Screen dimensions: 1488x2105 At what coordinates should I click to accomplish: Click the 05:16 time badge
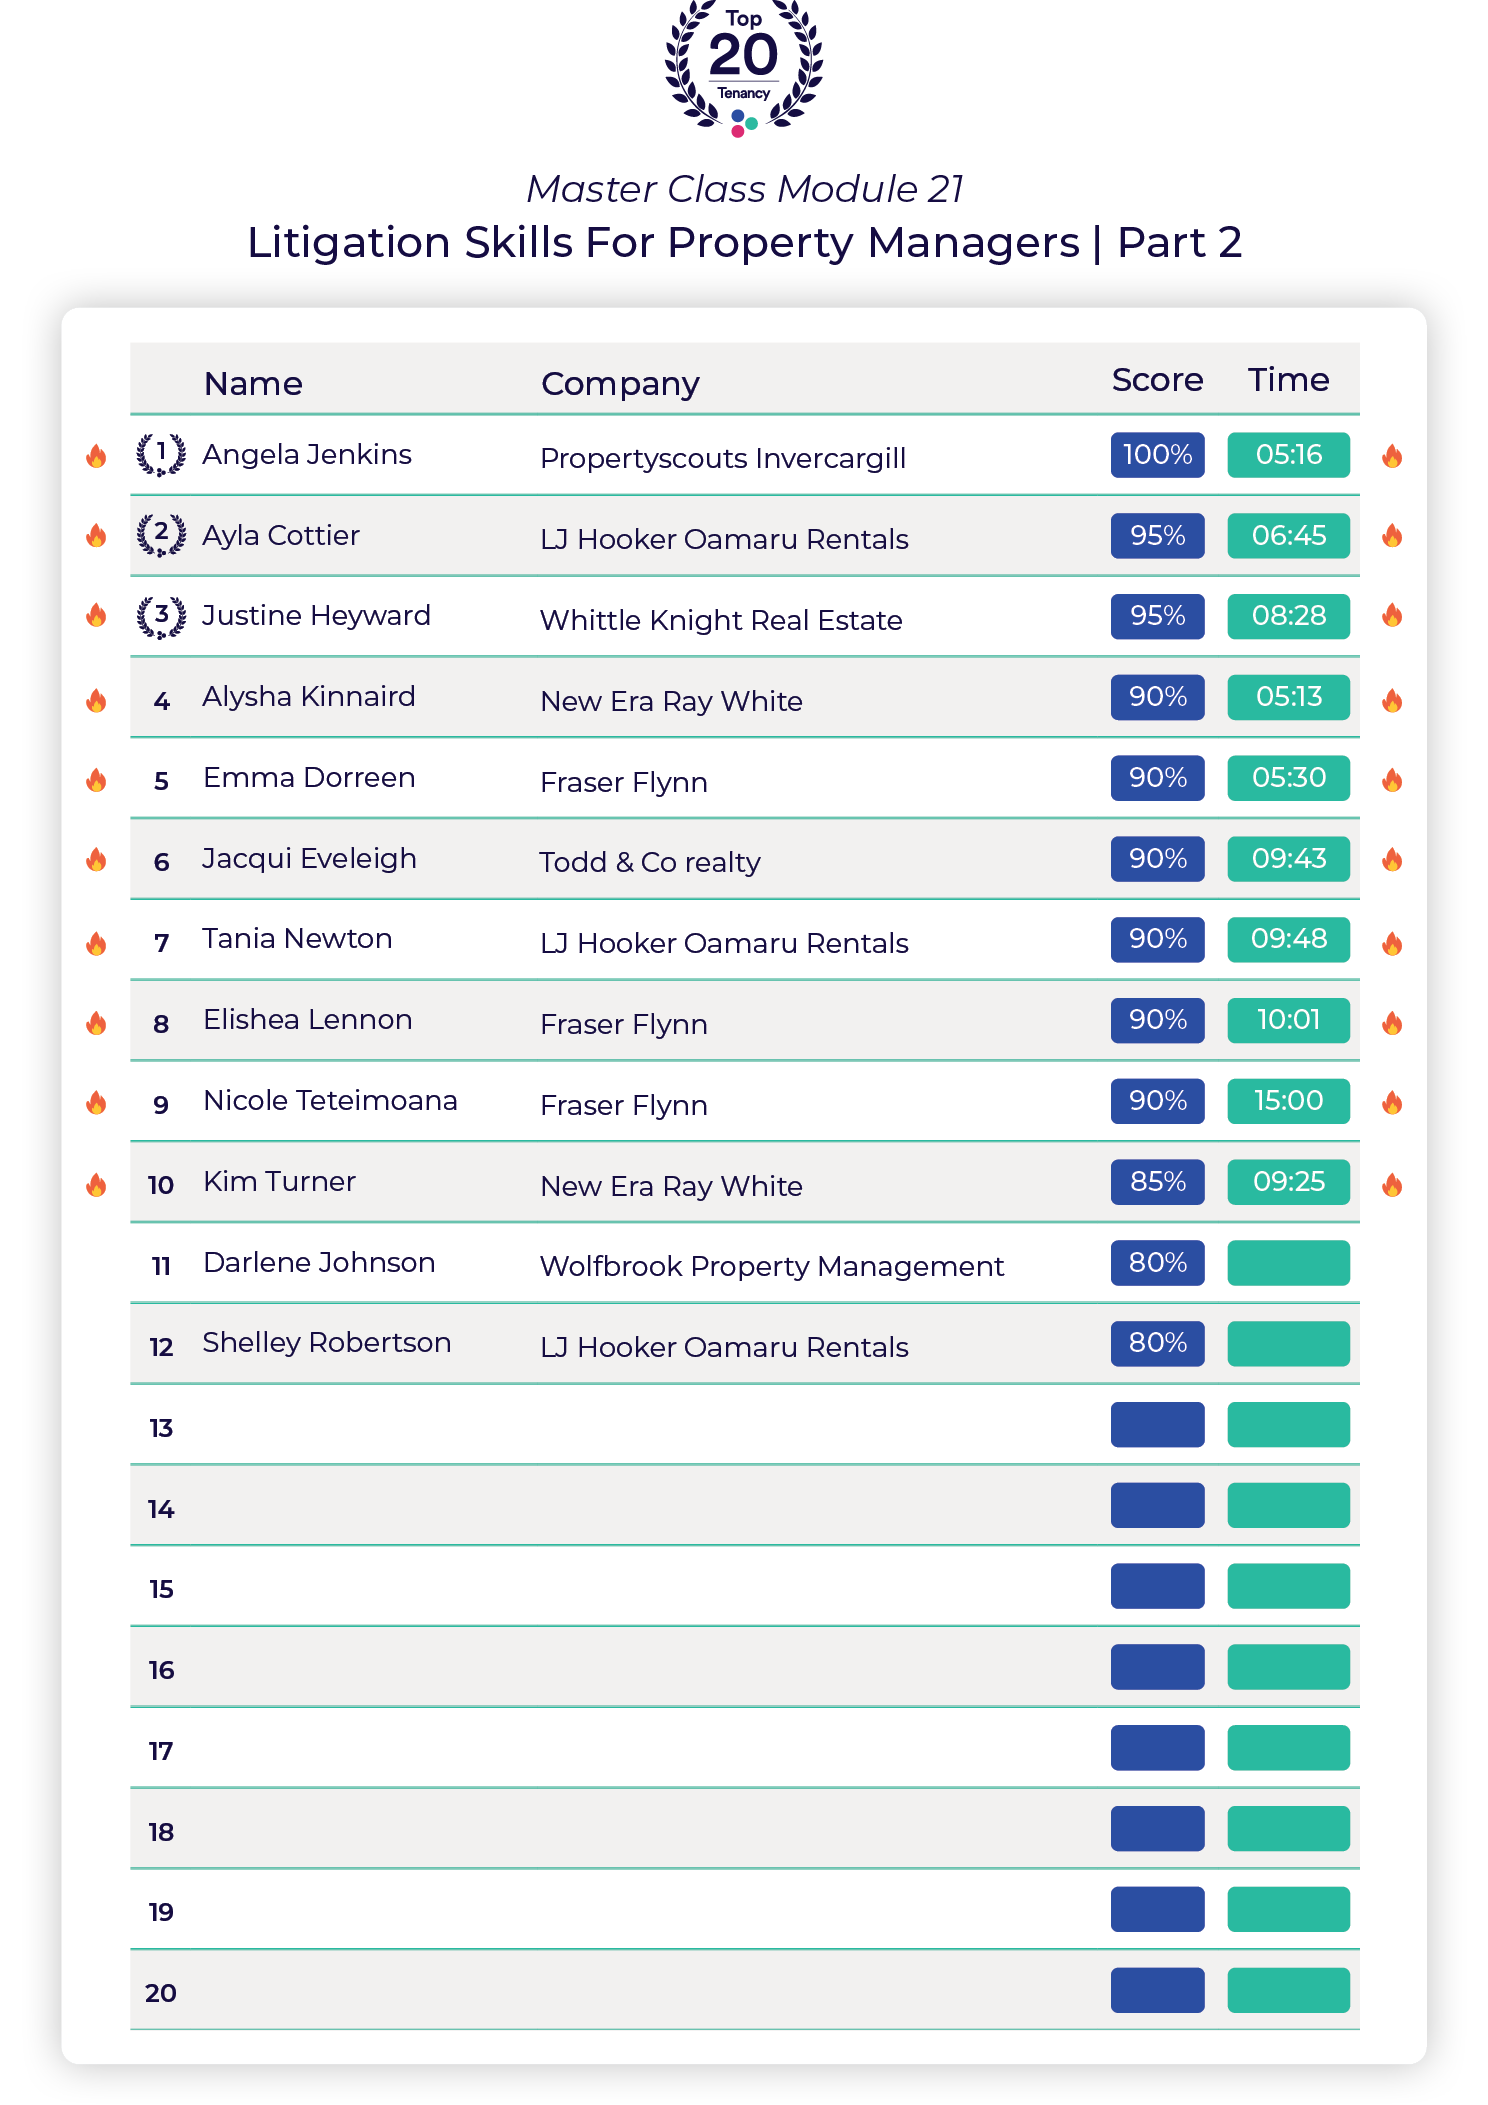point(1288,455)
